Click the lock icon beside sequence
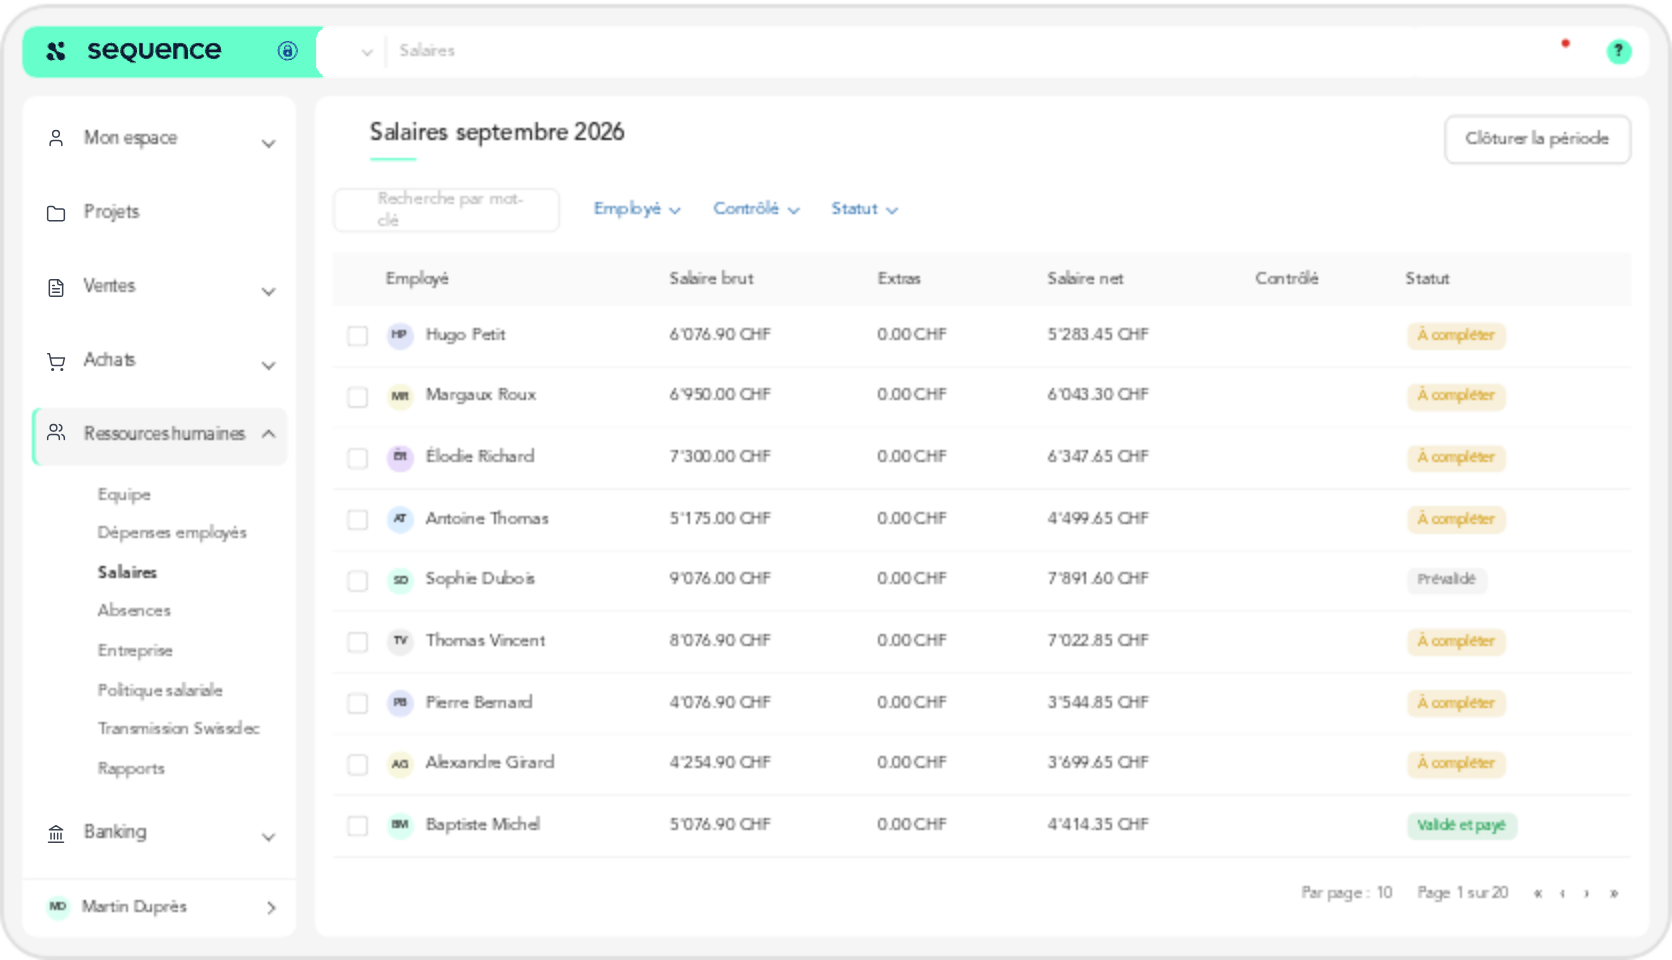Viewport: 1672px width, 960px height. [287, 51]
